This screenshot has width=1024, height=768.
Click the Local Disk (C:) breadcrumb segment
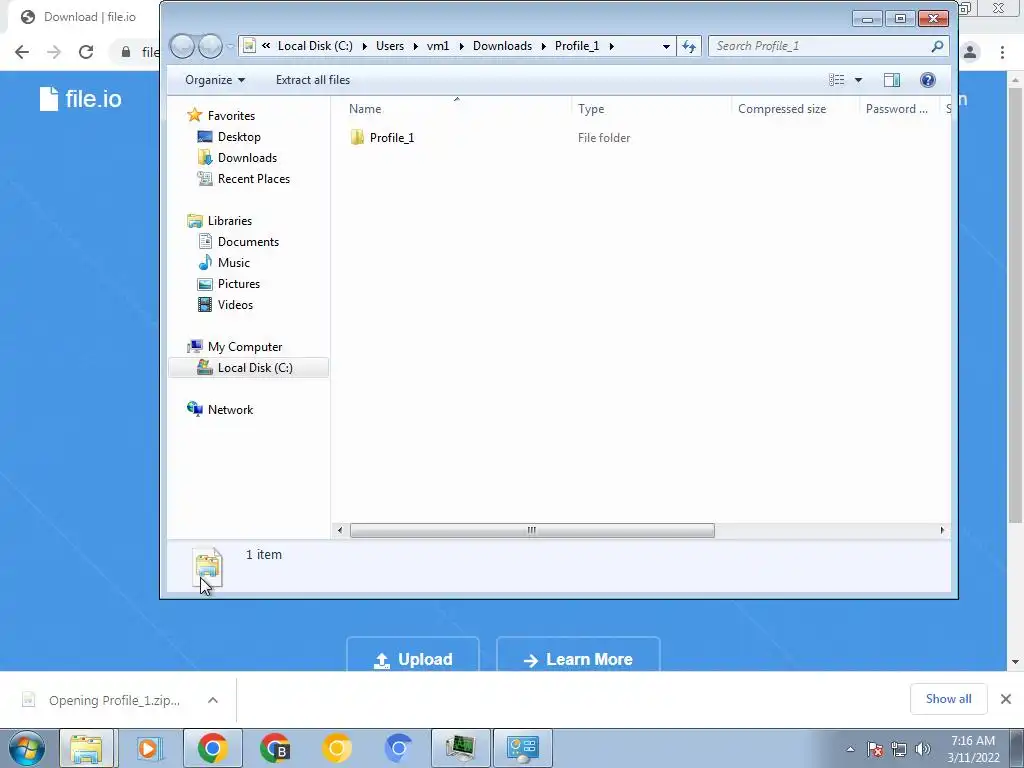point(315,46)
